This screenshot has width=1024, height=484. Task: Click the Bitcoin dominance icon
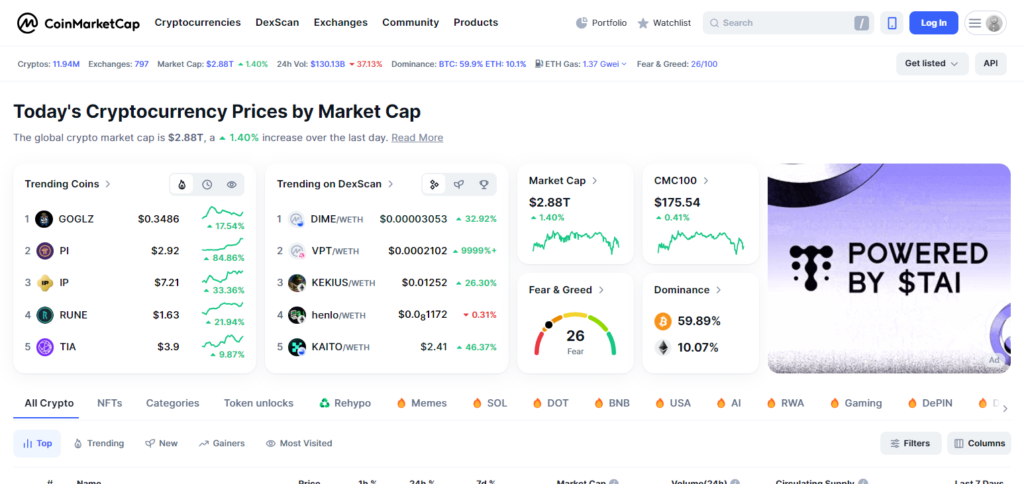click(x=662, y=321)
